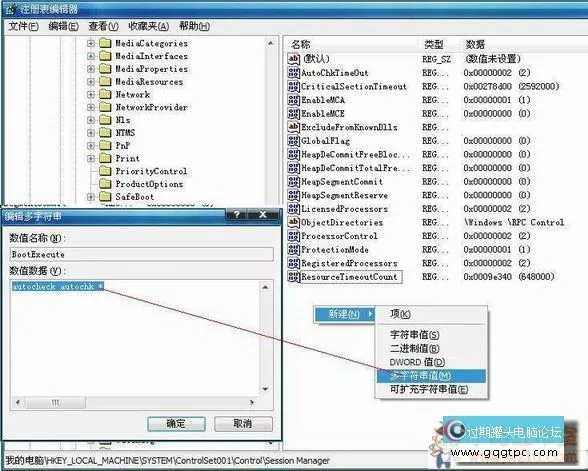This screenshot has width=588, height=471.
Task: Click the AutoChkTimeOut DWORD value icon
Action: 294,72
